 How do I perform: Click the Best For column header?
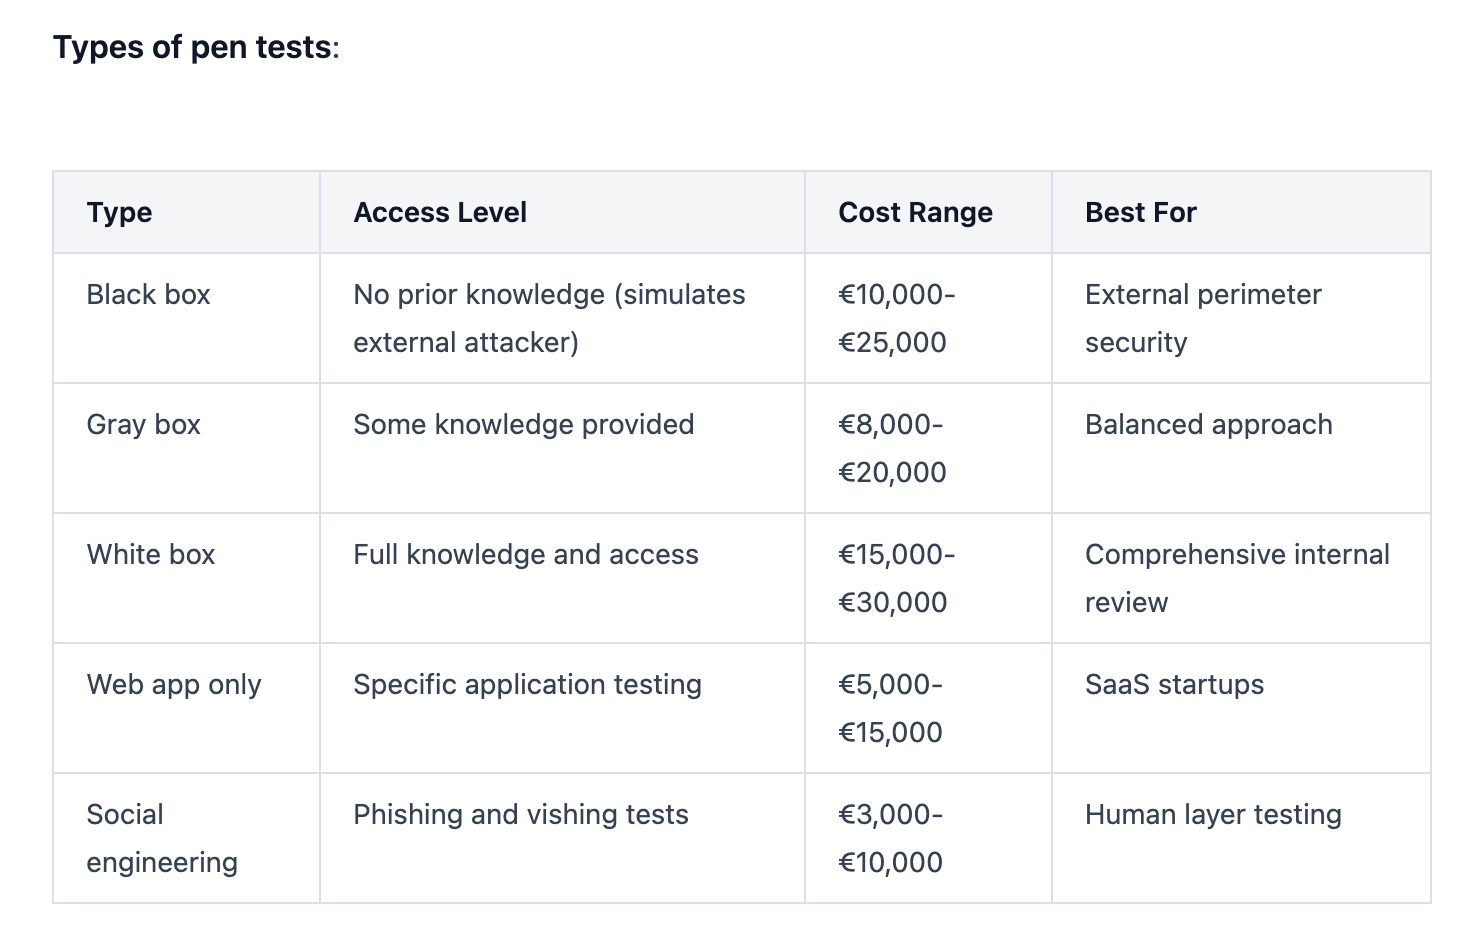[1140, 212]
